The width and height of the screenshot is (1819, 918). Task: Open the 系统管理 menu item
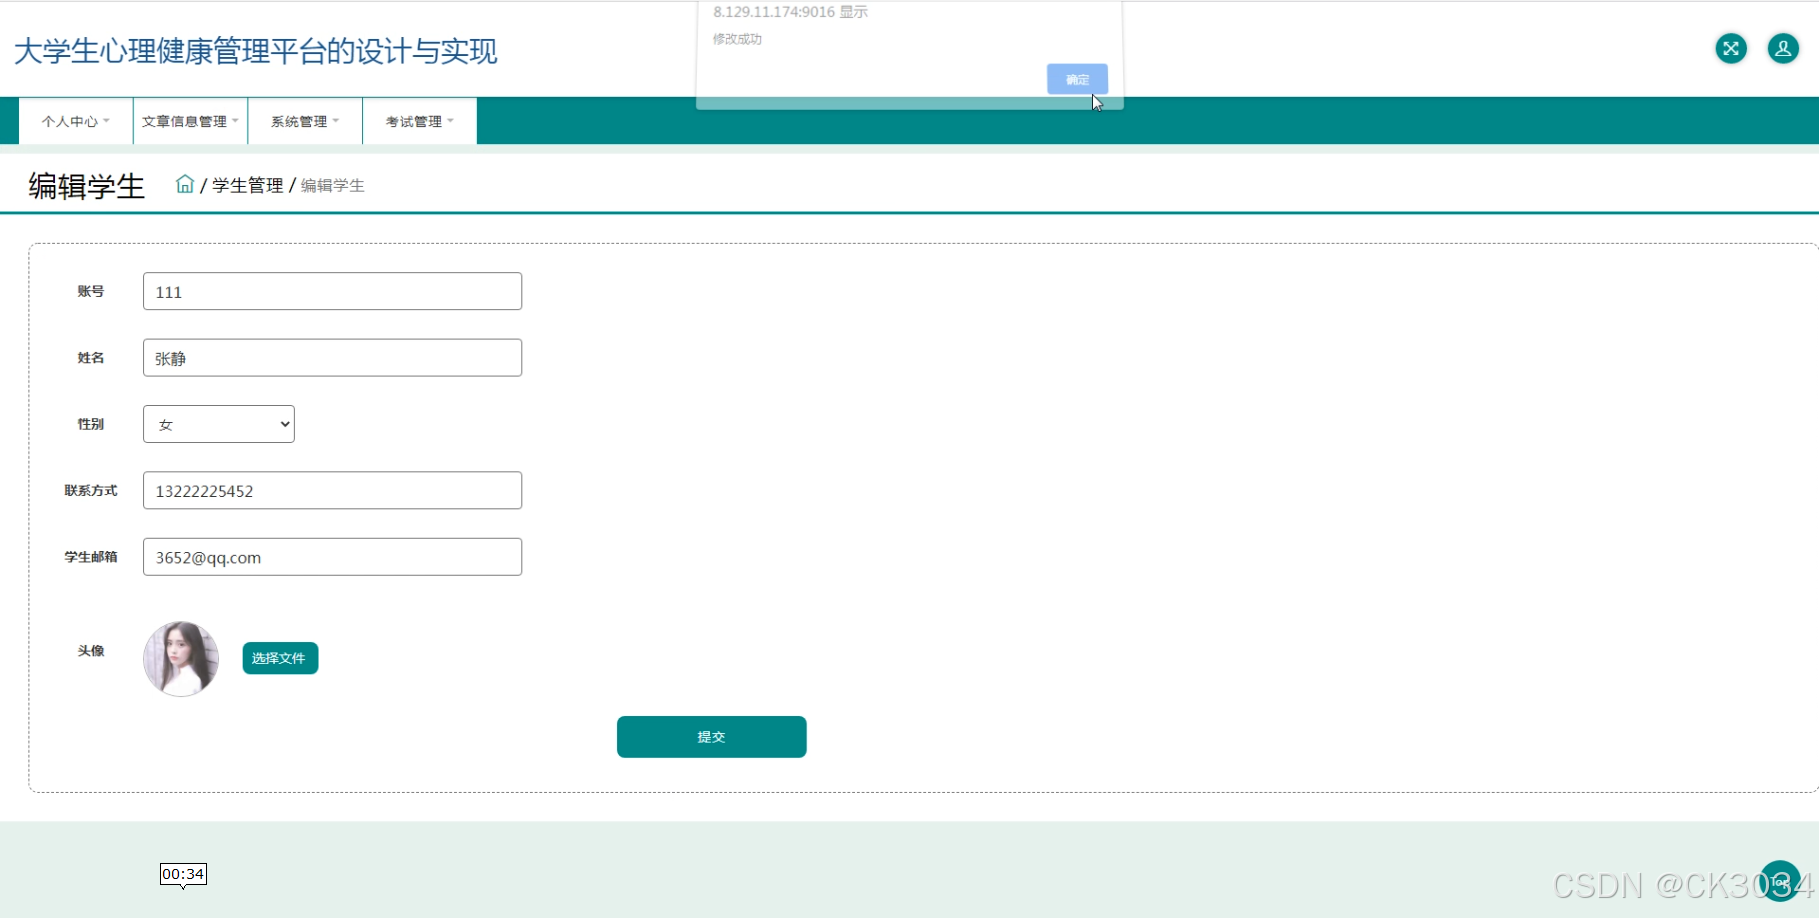(299, 121)
